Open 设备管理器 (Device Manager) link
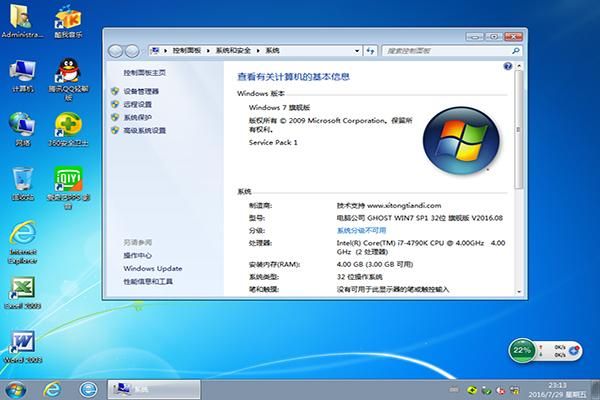600x400 pixels. click(x=141, y=91)
